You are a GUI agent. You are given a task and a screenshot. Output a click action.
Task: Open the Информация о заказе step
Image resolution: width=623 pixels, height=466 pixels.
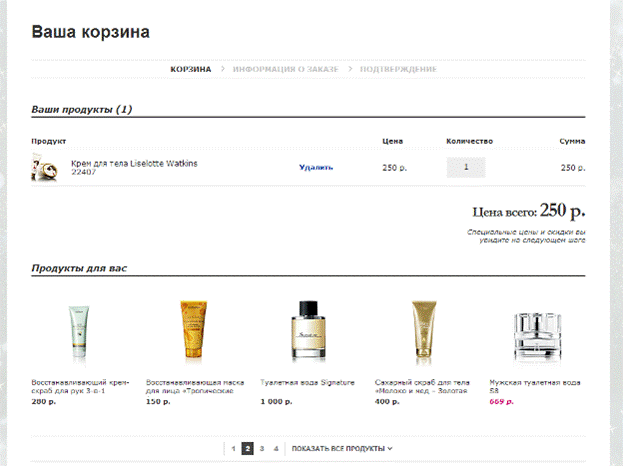[286, 69]
